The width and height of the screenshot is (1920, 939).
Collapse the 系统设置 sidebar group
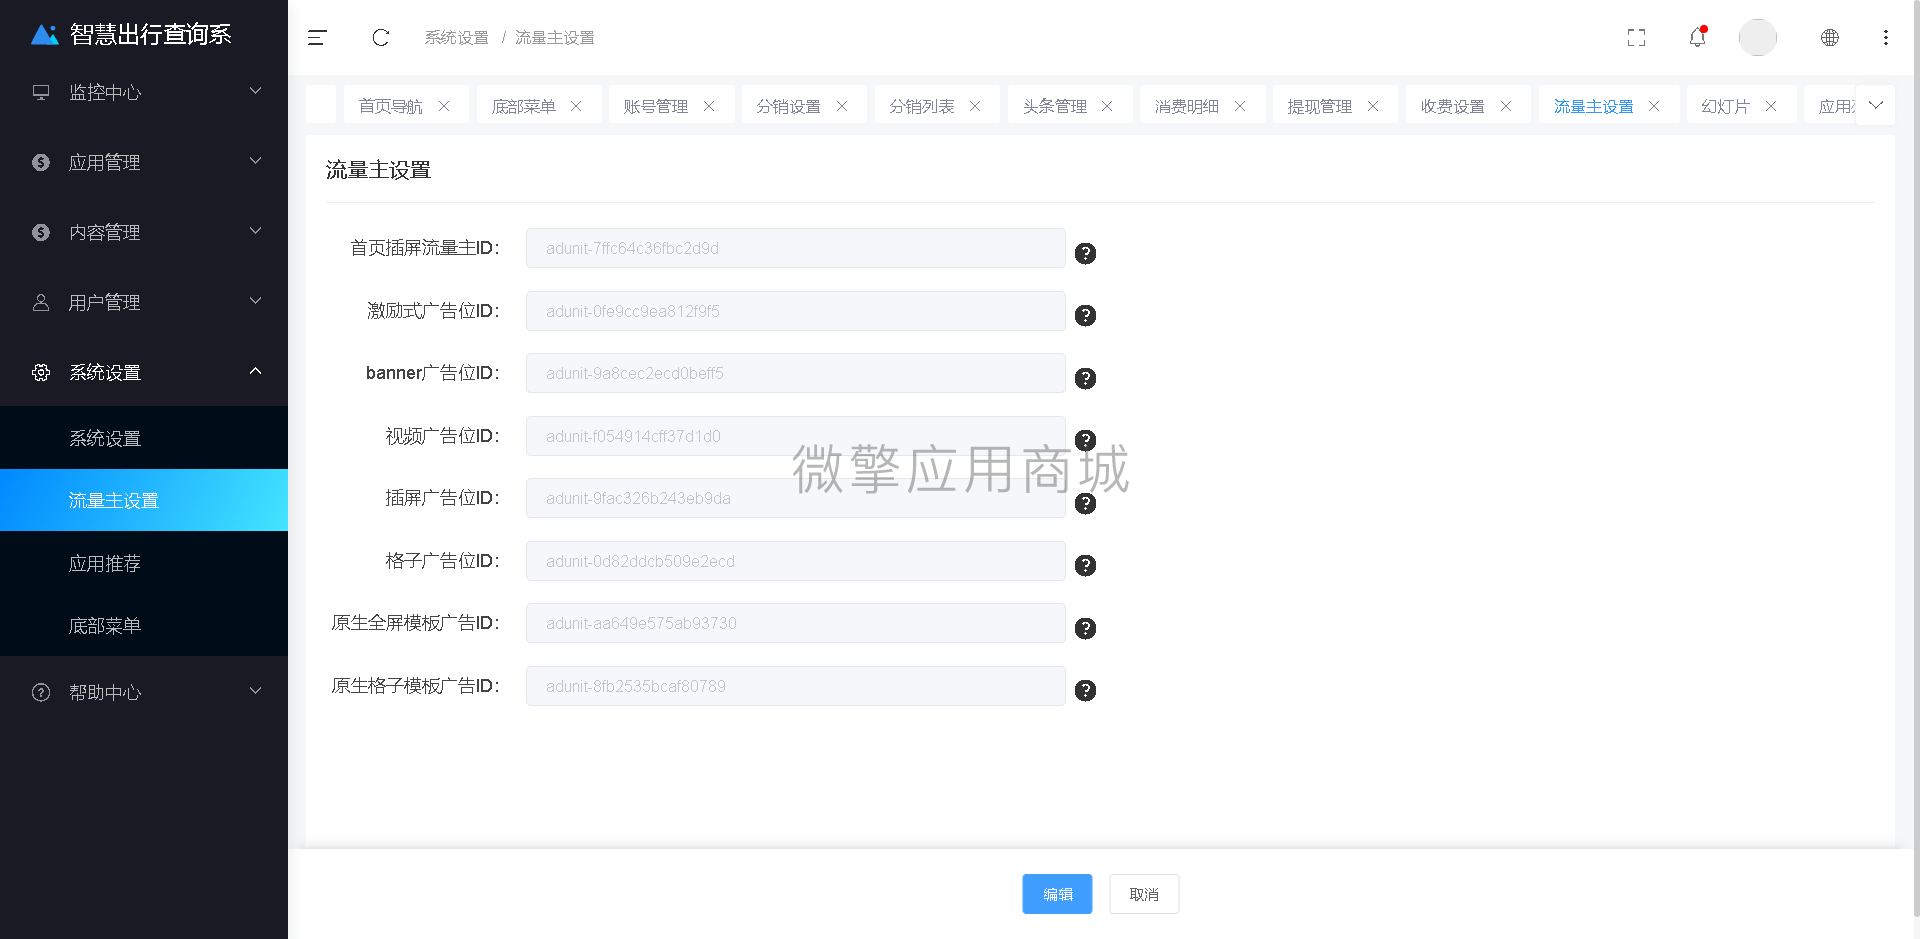tap(144, 372)
